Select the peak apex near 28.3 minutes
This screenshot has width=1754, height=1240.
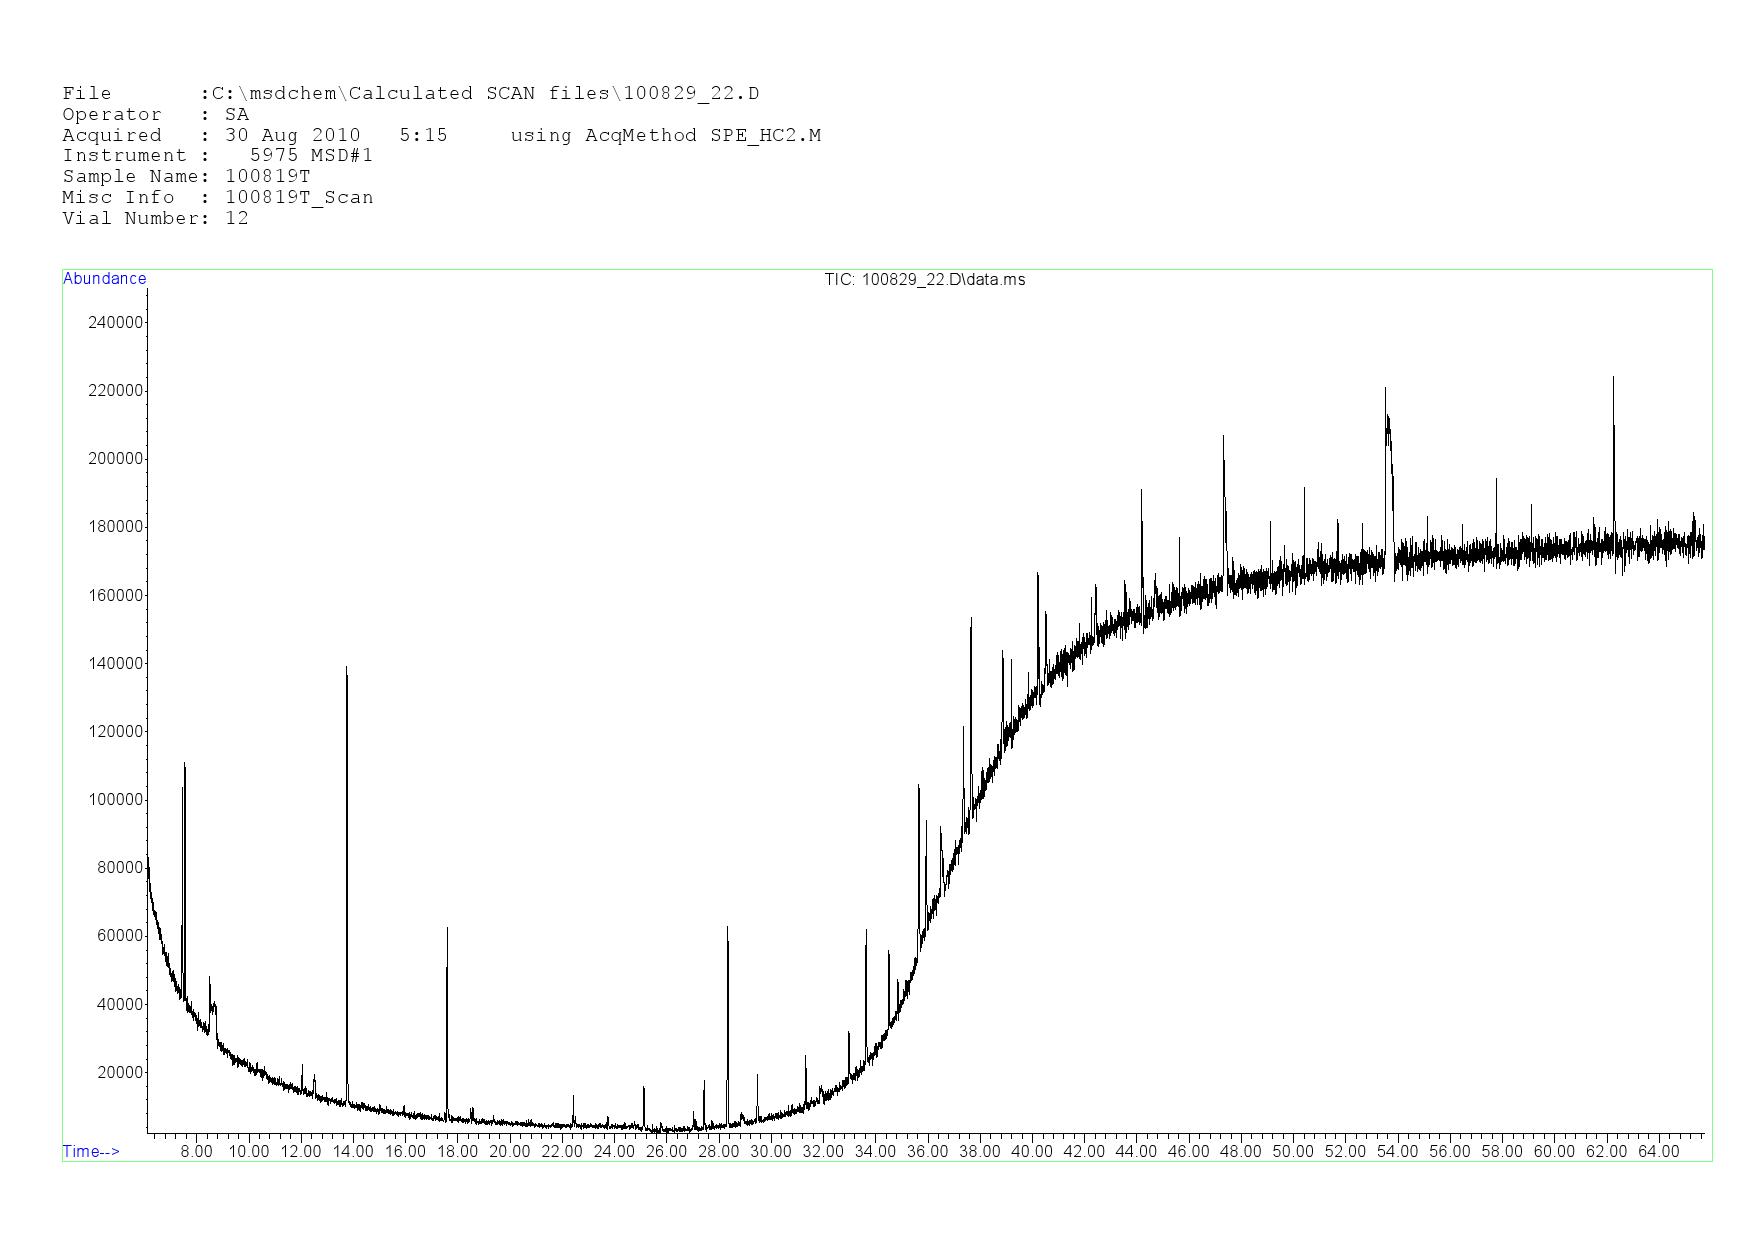(x=727, y=928)
